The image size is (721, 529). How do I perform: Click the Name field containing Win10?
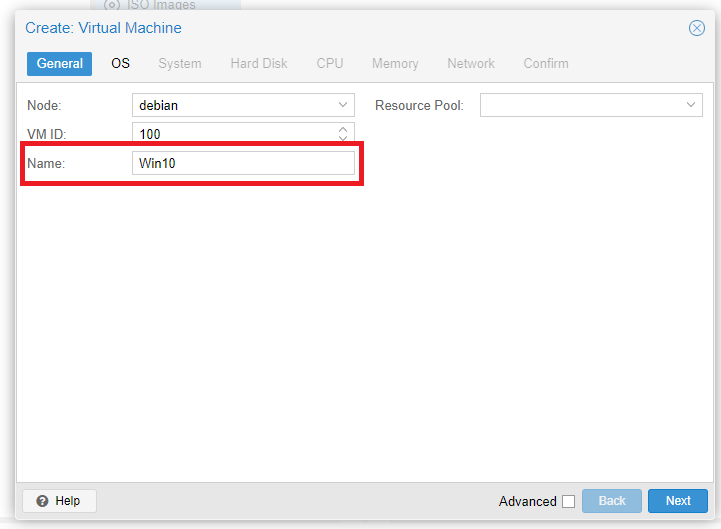coord(243,163)
